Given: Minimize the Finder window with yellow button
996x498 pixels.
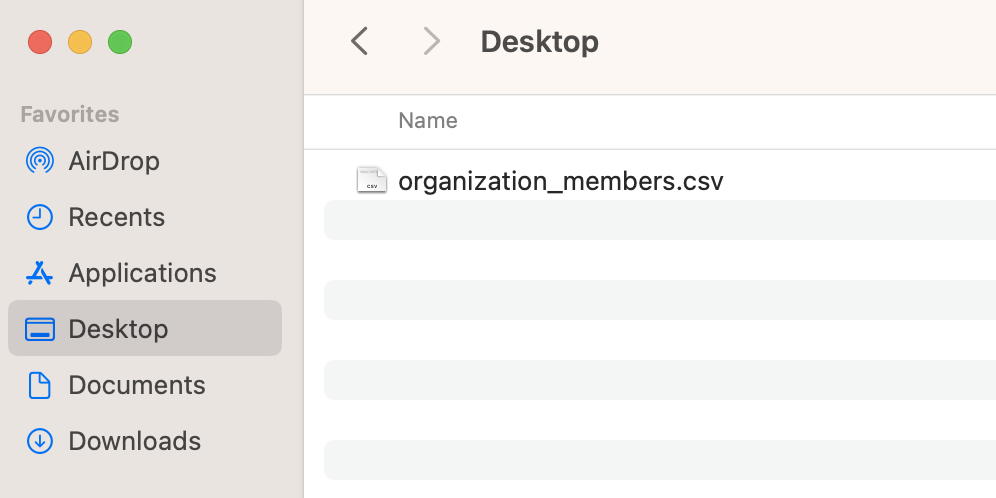Looking at the screenshot, I should 80,42.
